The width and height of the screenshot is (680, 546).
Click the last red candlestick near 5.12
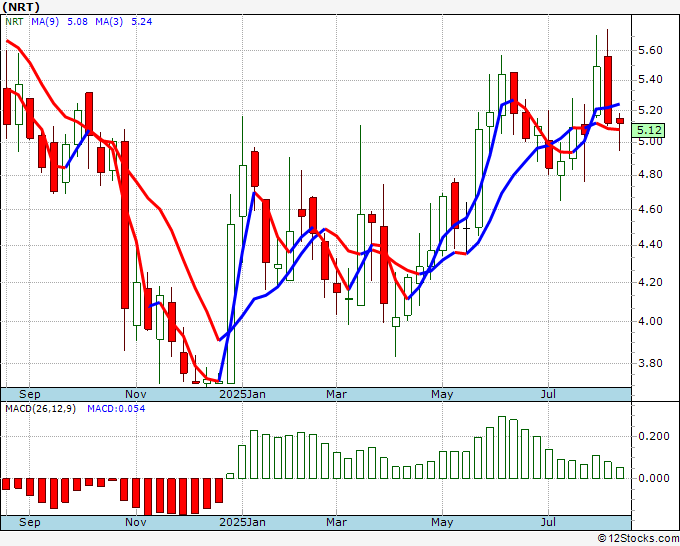pos(620,121)
